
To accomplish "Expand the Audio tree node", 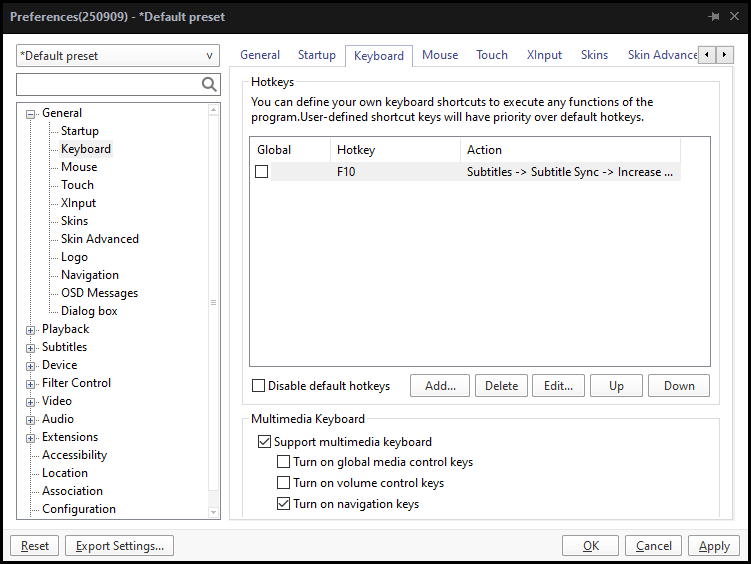I will [31, 420].
